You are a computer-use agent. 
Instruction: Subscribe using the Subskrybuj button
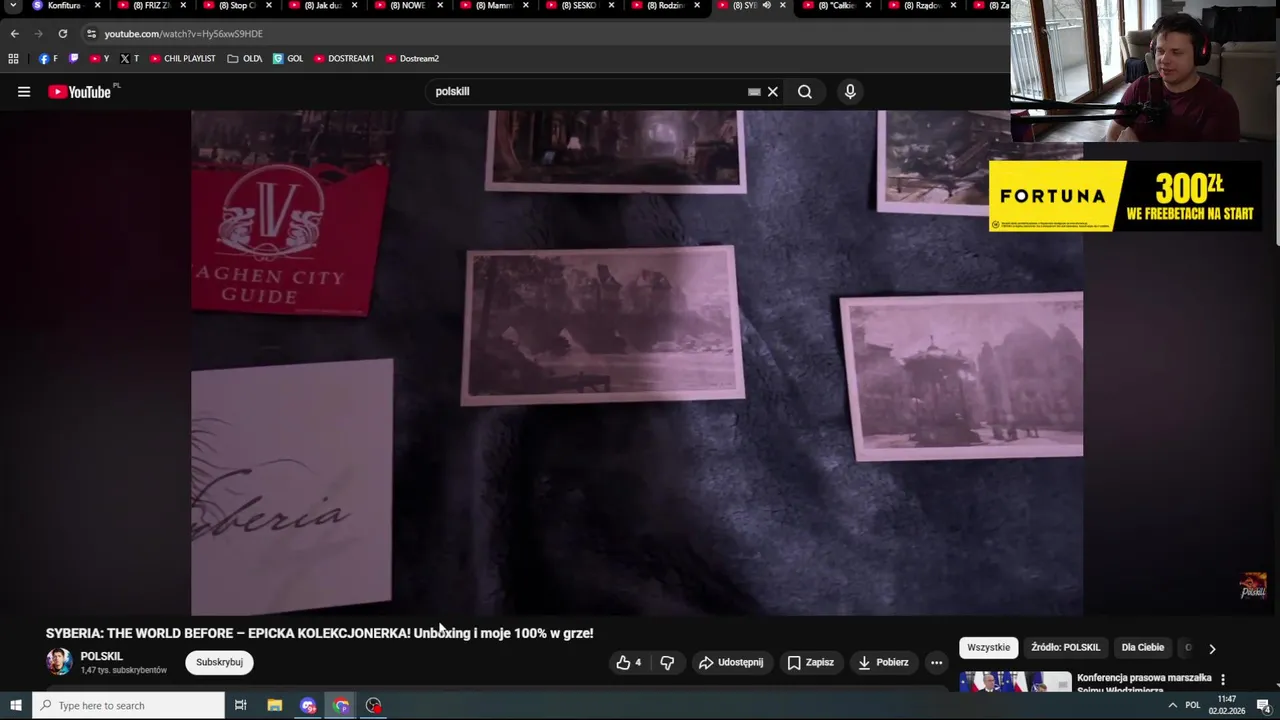[x=219, y=662]
